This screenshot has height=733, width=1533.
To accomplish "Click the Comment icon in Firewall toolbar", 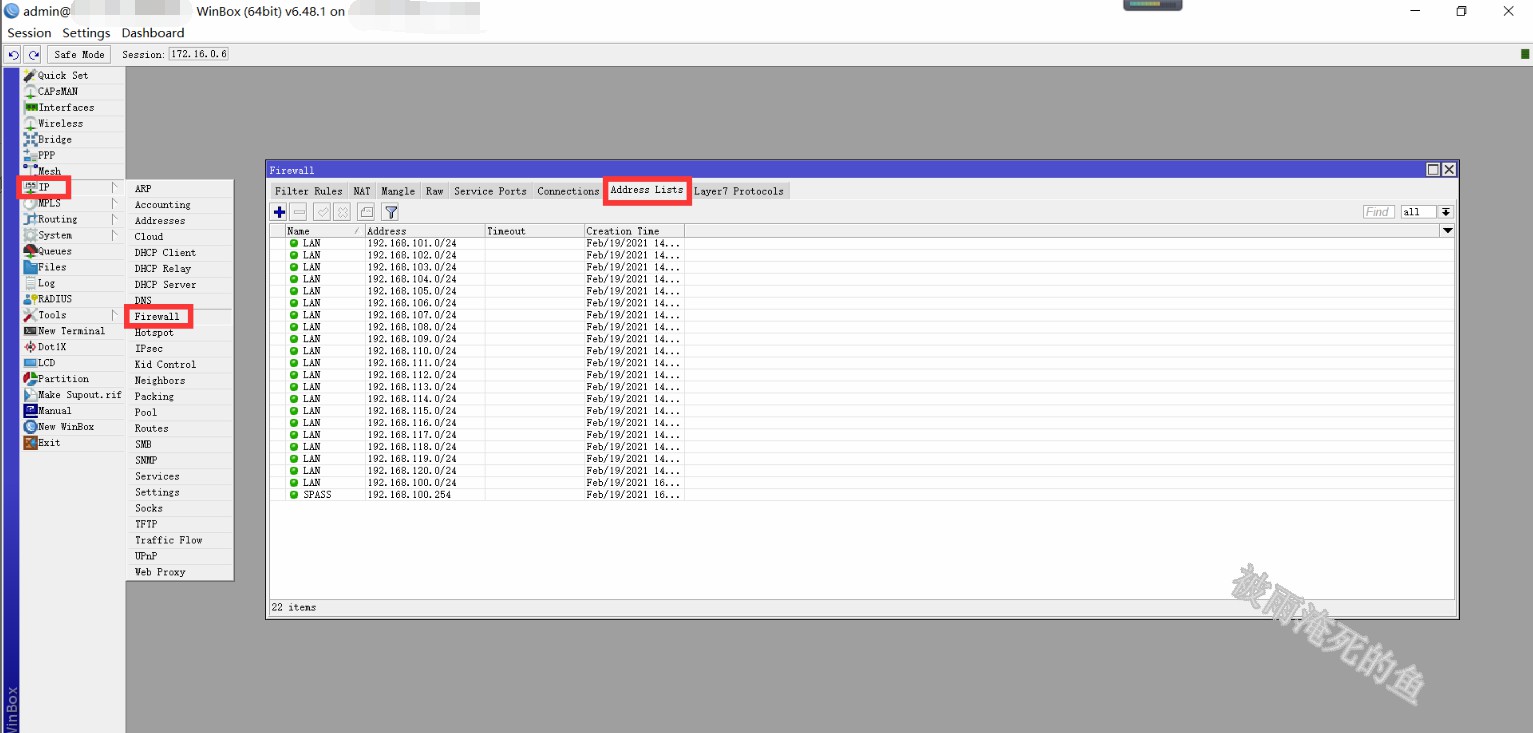I will pos(366,212).
